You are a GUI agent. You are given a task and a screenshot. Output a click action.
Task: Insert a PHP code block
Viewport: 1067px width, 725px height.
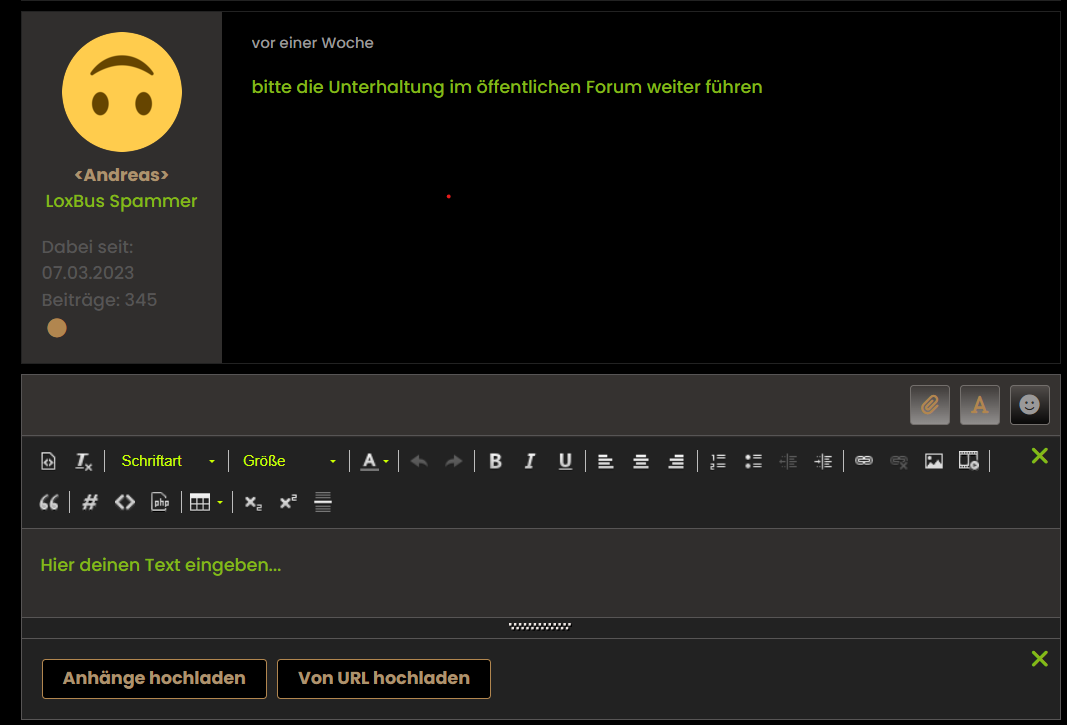(160, 501)
